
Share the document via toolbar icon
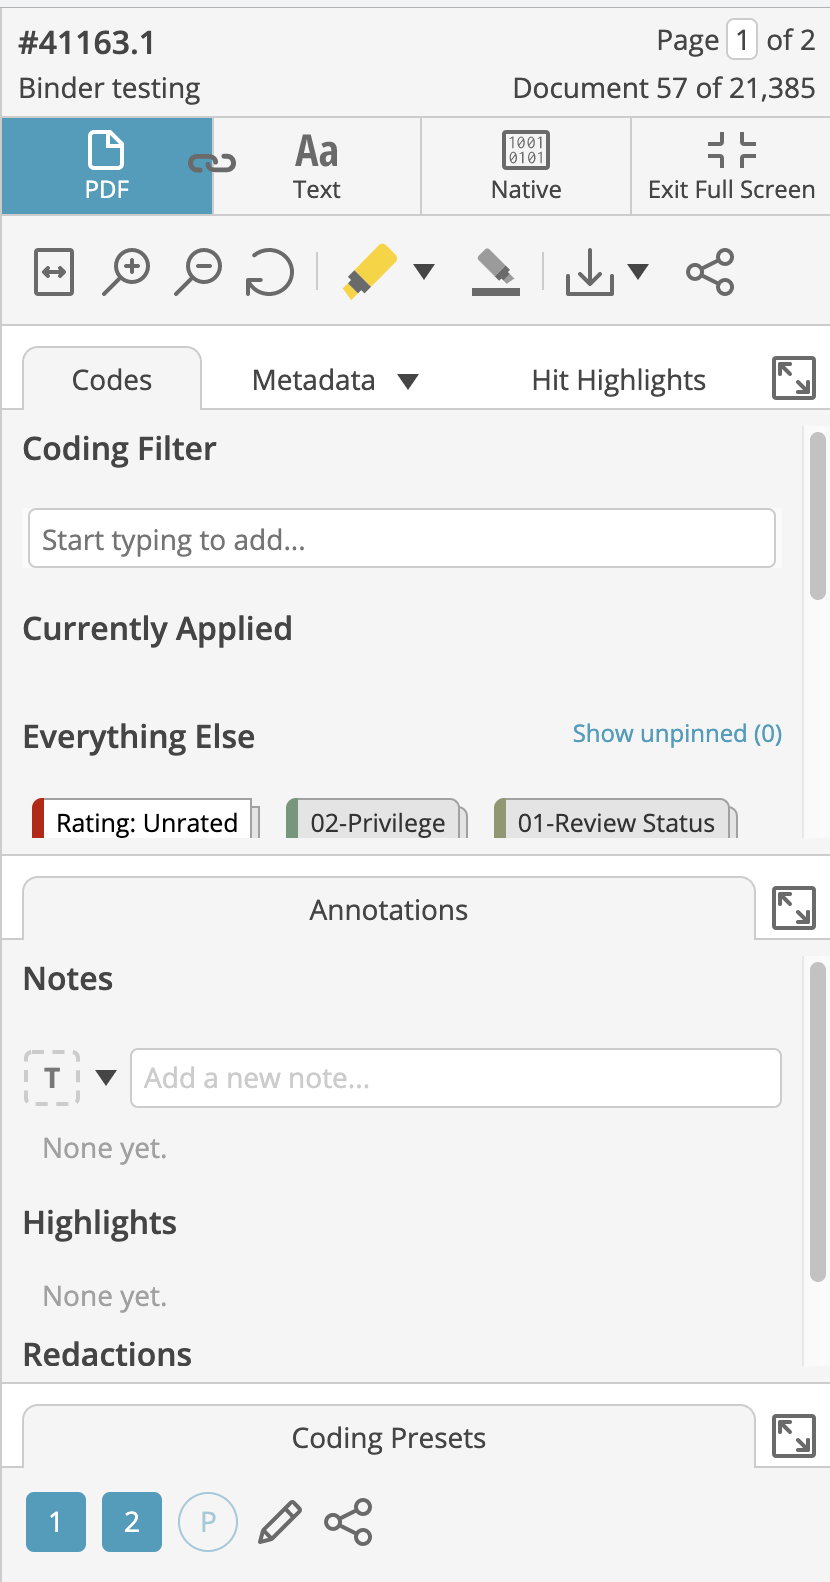(x=710, y=272)
